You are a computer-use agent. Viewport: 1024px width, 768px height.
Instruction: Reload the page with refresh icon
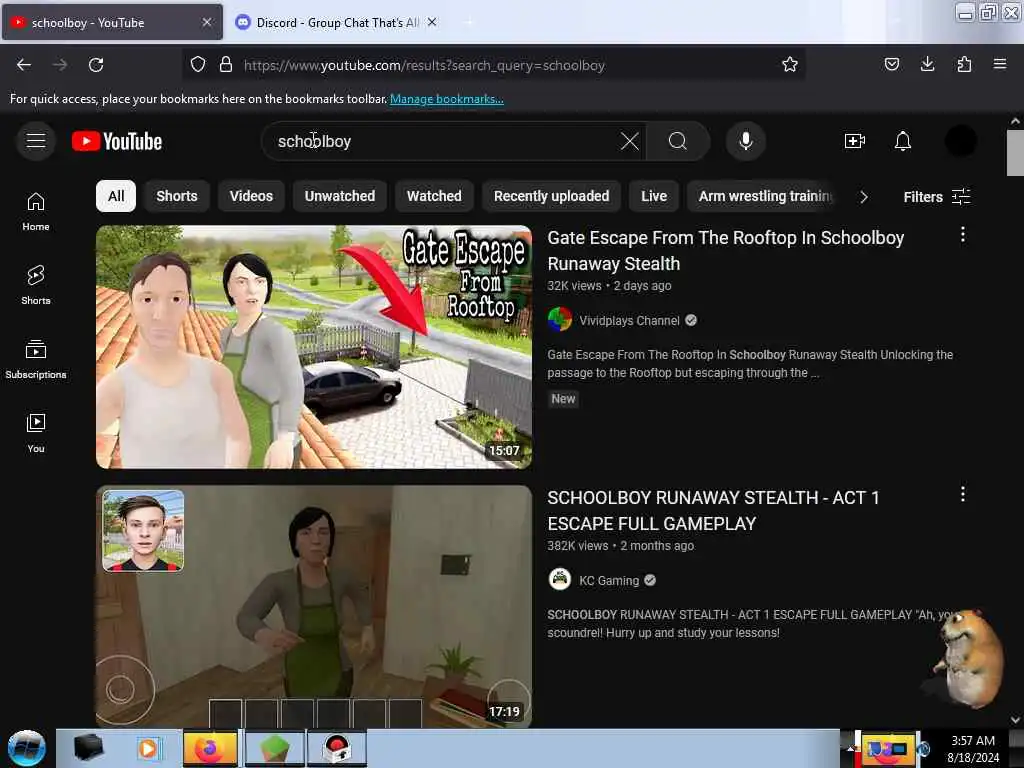96,65
